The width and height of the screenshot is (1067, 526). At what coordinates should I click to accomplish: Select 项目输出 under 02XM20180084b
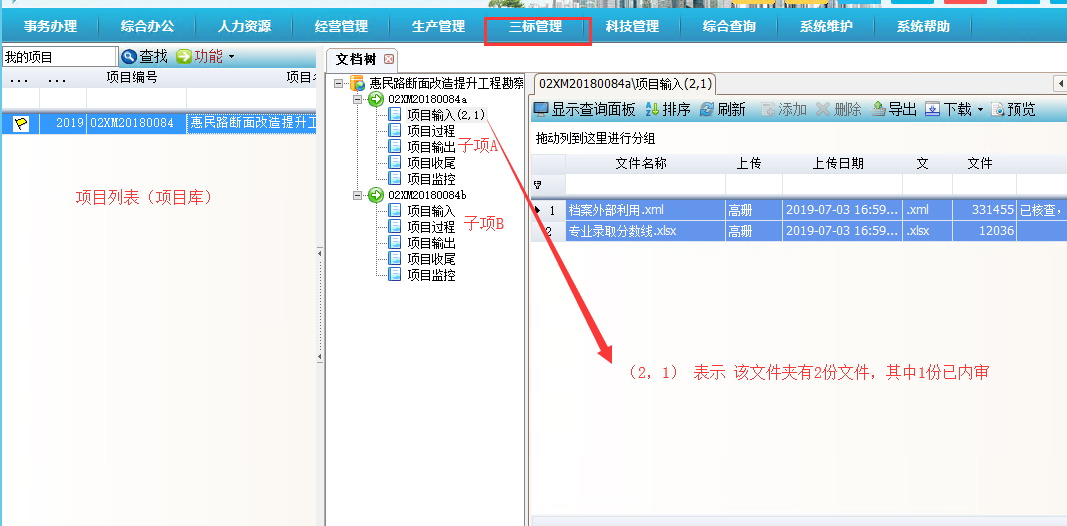tap(431, 243)
